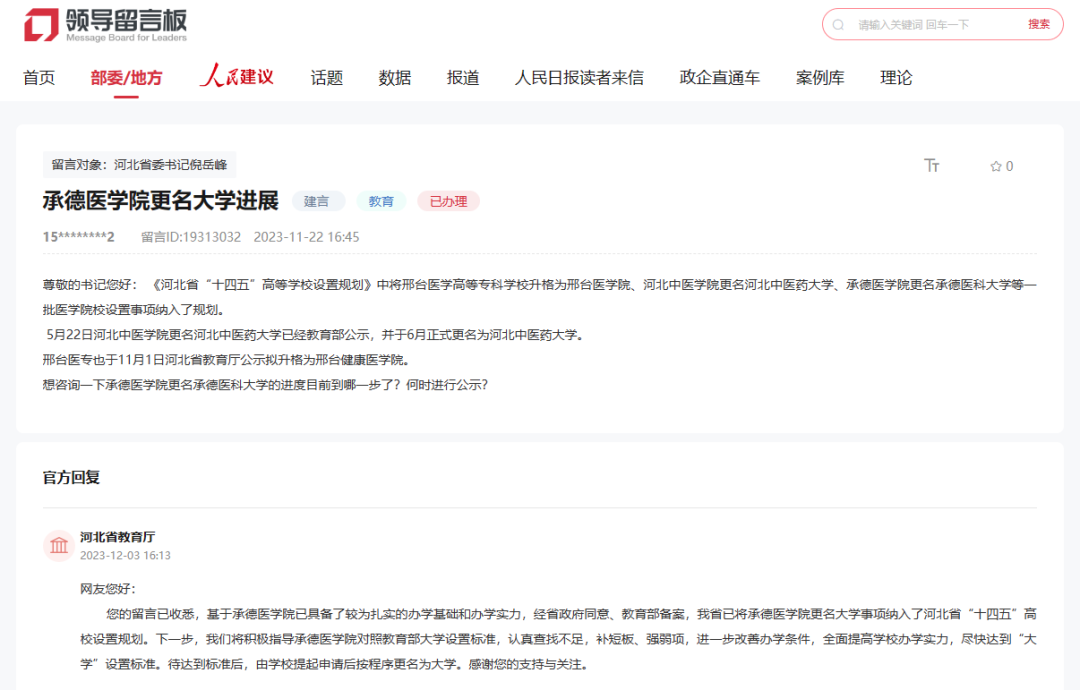The width and height of the screenshot is (1080, 690).
Task: Click the Hebei Education Department avatar icon
Action: (x=59, y=545)
